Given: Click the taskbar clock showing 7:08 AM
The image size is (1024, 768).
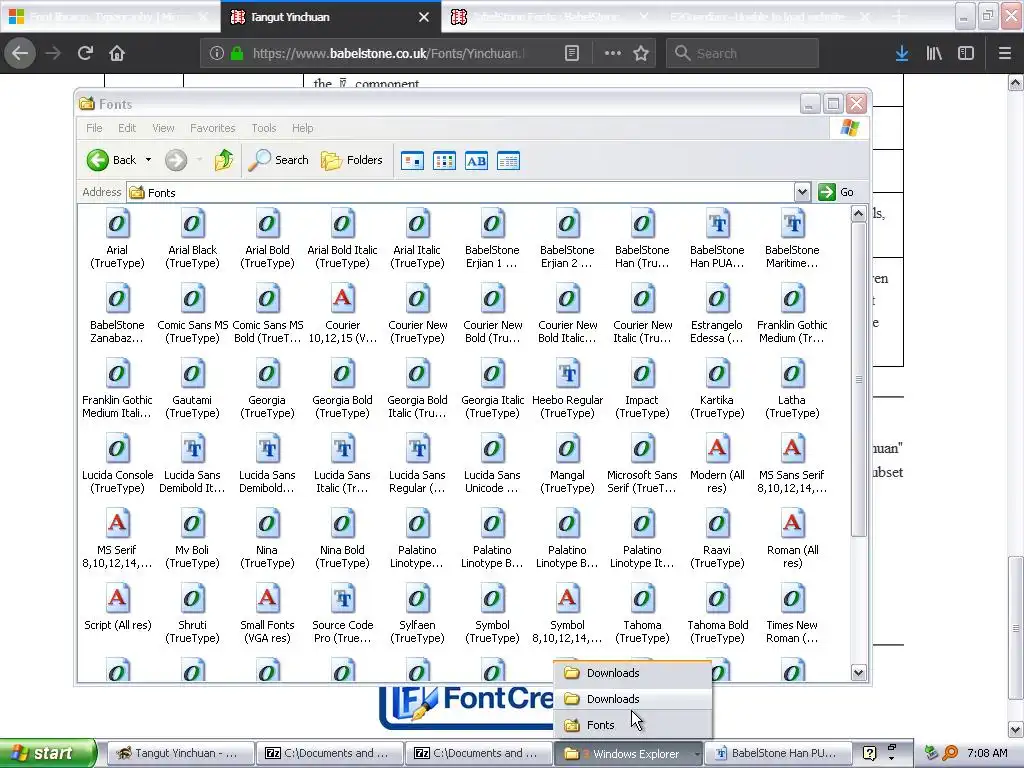Looking at the screenshot, I should (x=987, y=753).
